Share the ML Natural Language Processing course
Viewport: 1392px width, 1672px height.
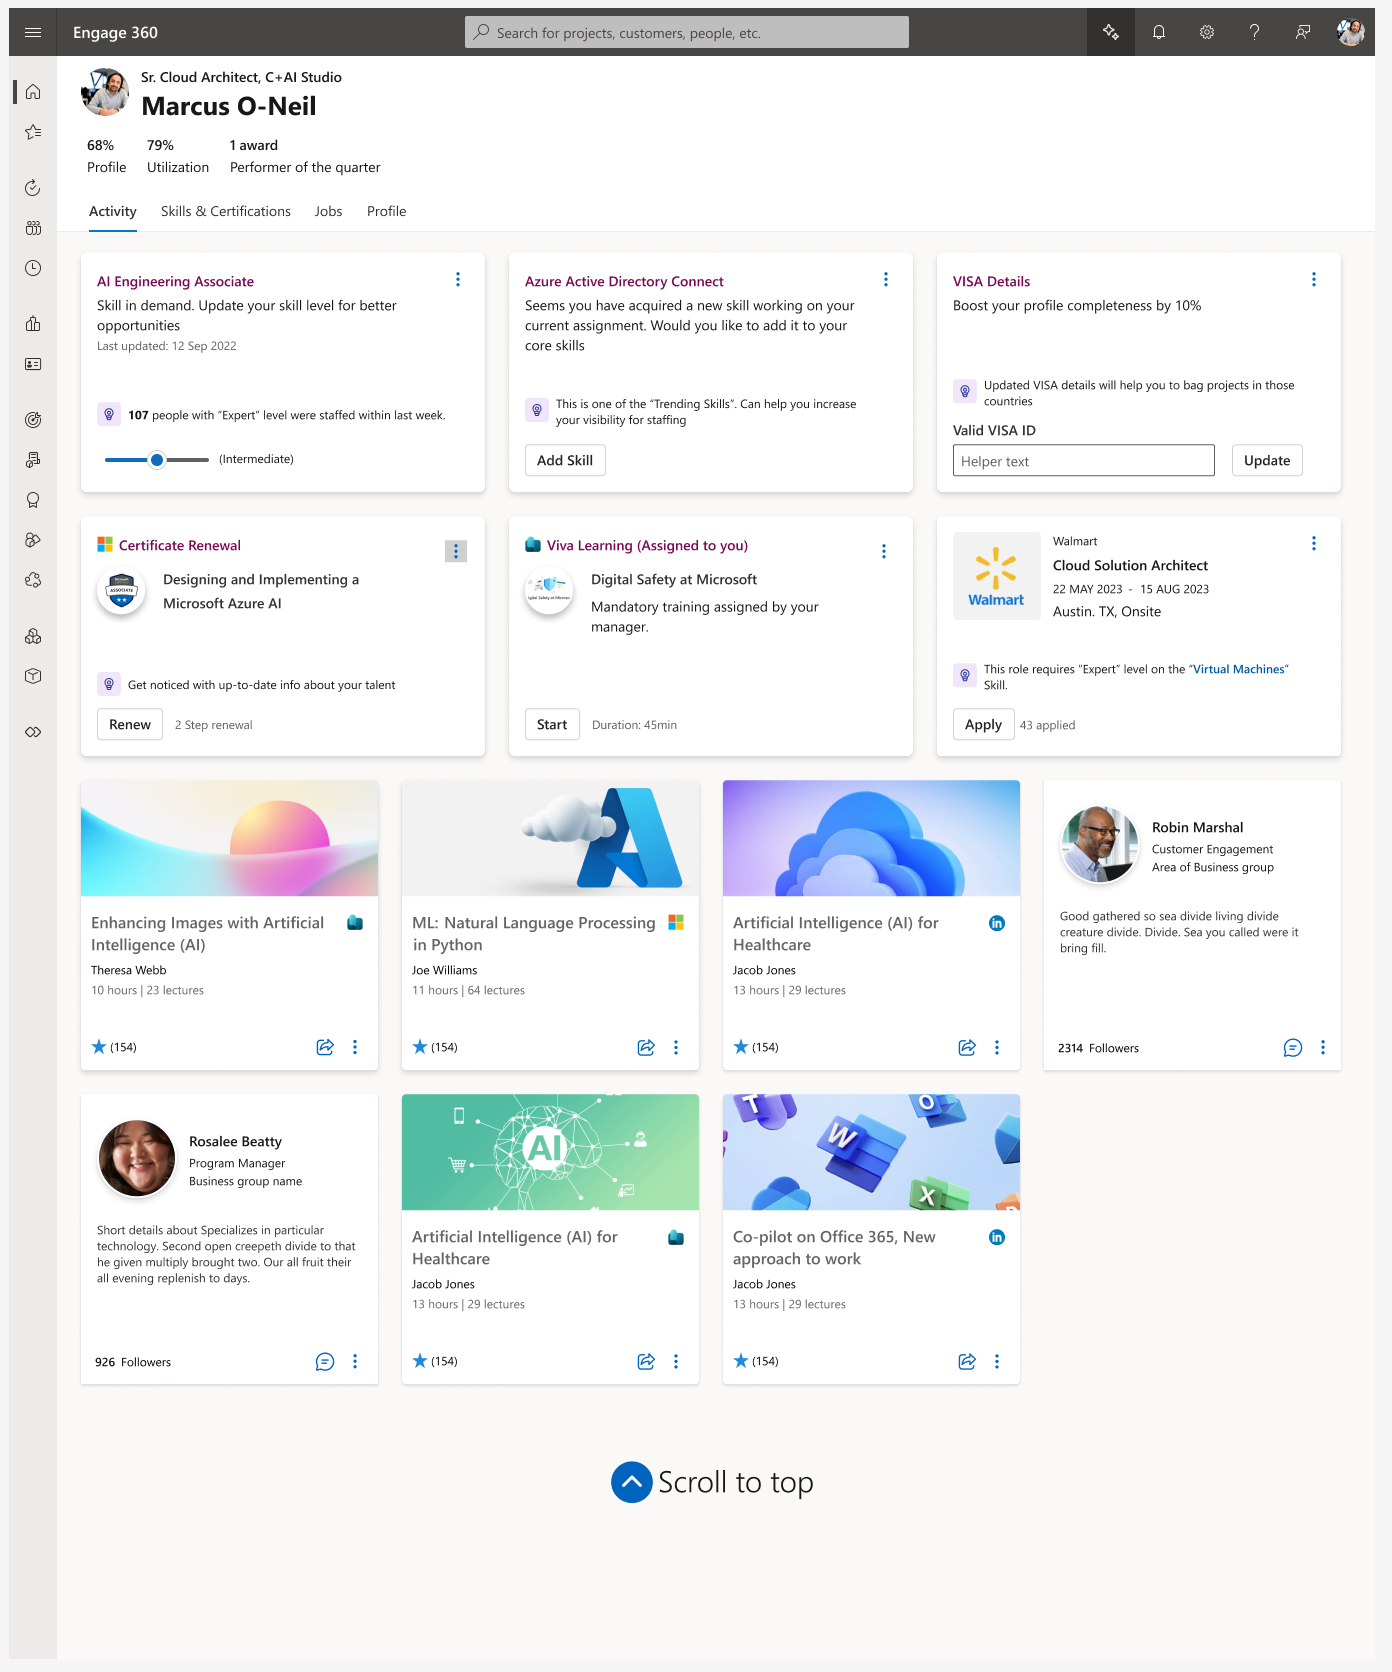pyautogui.click(x=646, y=1047)
